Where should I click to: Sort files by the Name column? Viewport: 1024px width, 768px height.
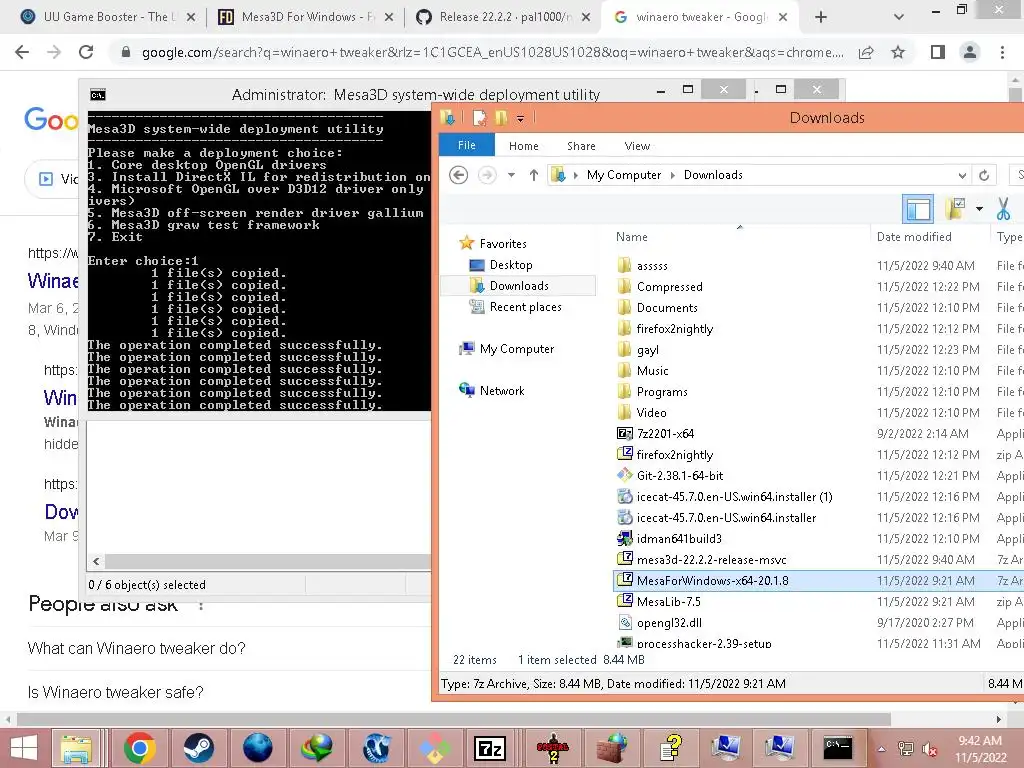(632, 237)
